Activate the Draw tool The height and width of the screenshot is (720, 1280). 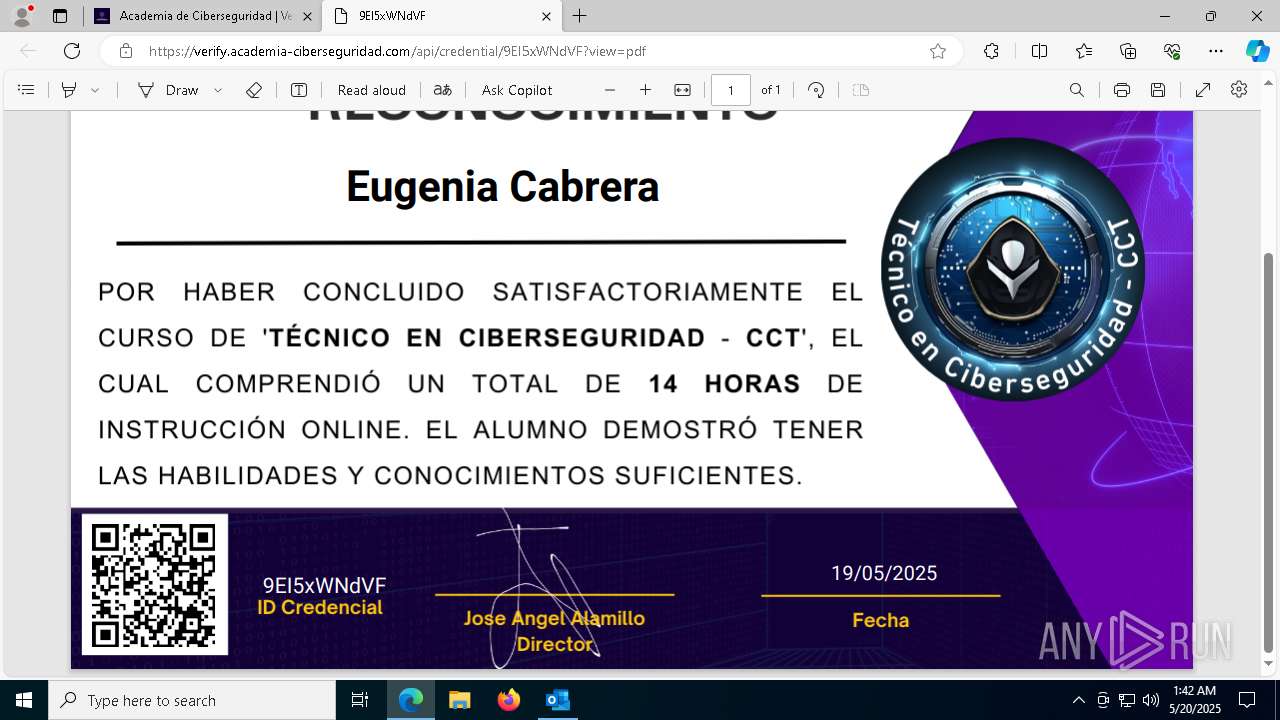tap(168, 90)
